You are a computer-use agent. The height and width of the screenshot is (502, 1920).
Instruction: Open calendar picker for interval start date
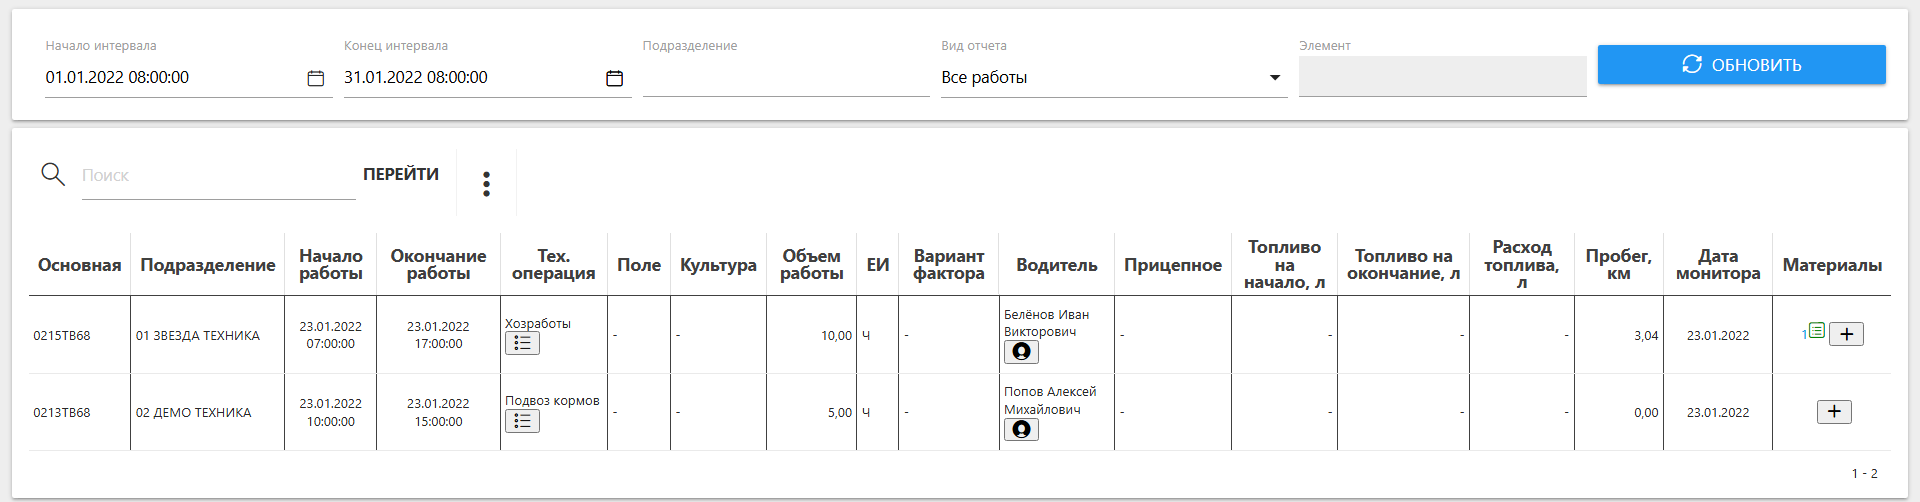(315, 78)
